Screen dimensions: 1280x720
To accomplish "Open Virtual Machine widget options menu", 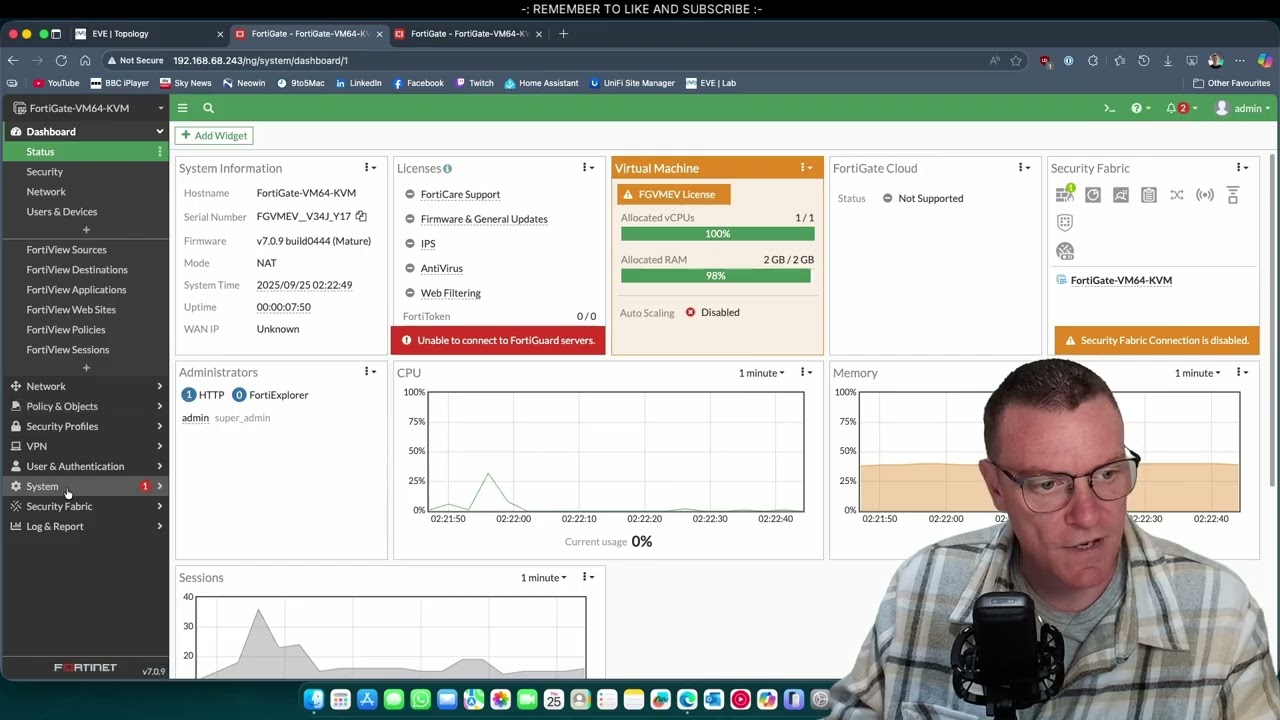I will (x=806, y=168).
